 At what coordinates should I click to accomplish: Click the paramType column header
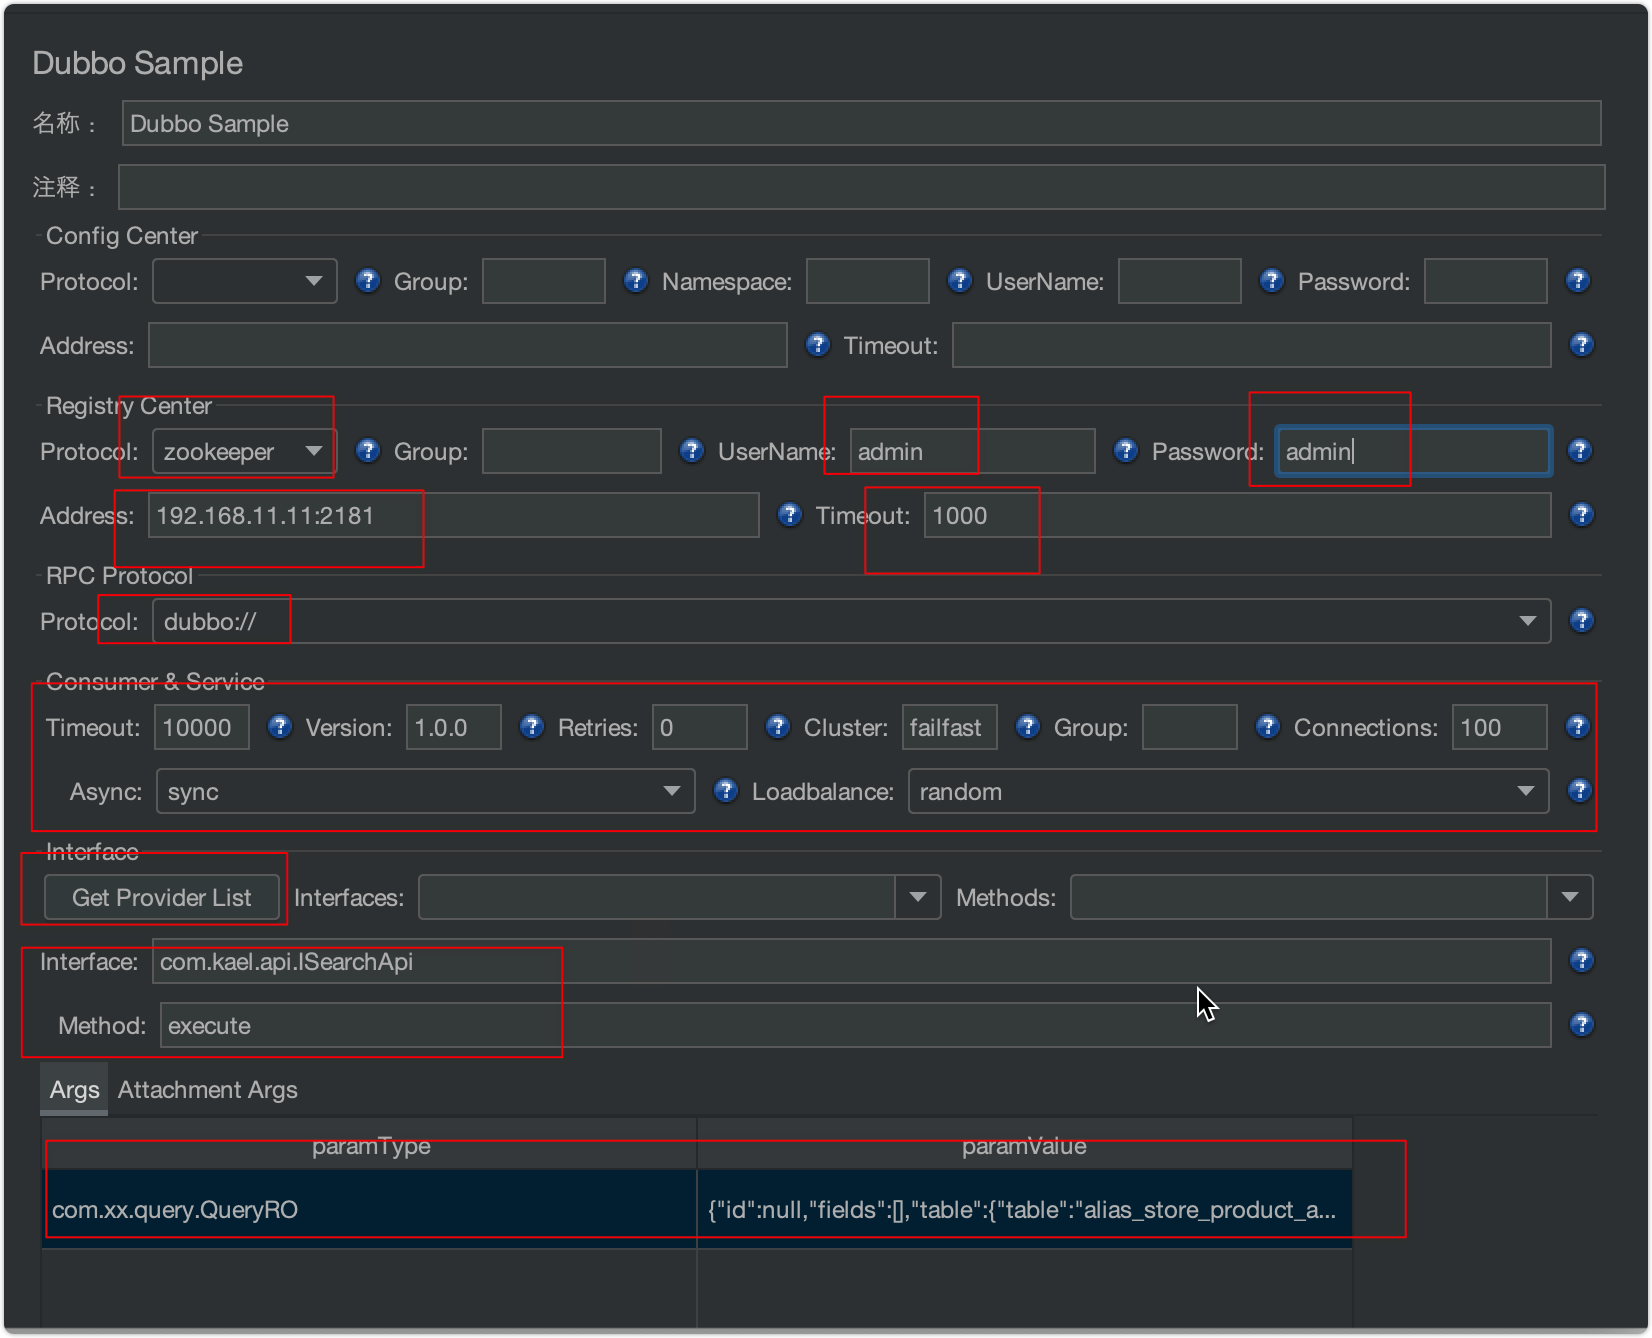click(370, 1146)
